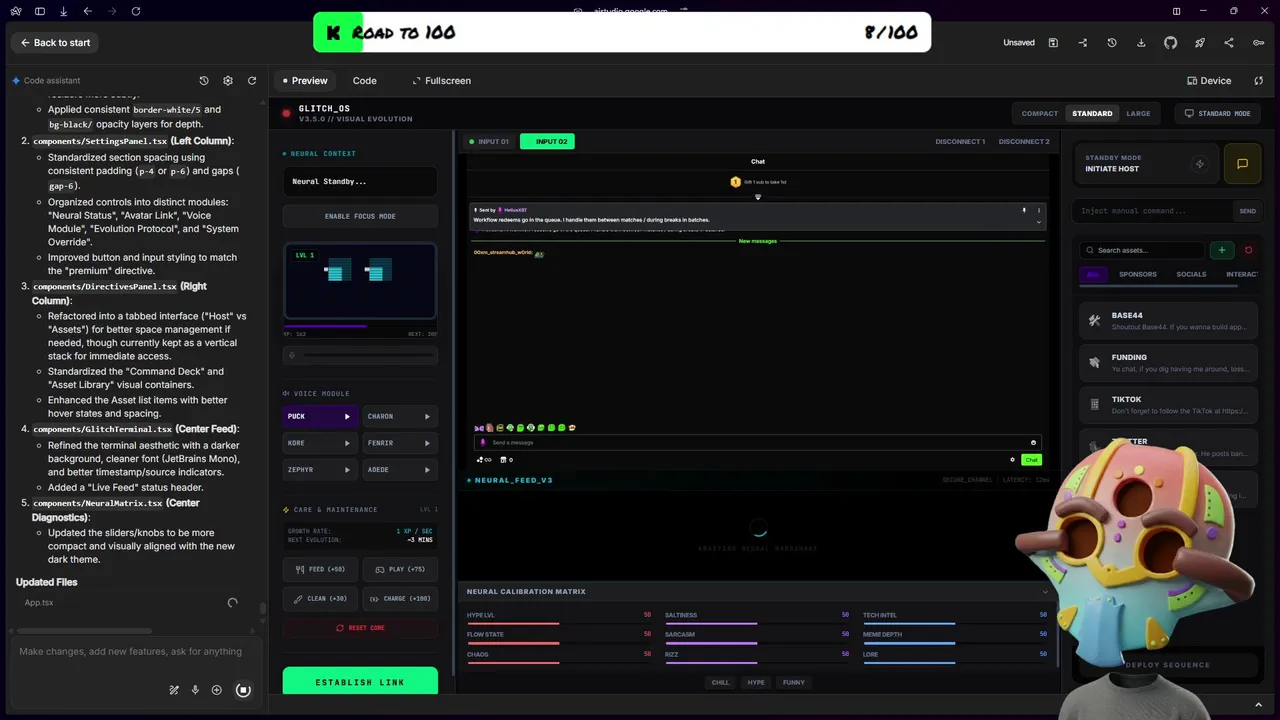Image resolution: width=1280 pixels, height=720 pixels.
Task: Select the Kore voice
Action: [320, 443]
